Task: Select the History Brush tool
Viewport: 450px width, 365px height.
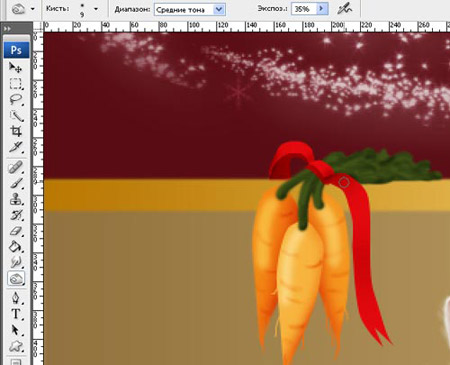Action: (x=16, y=215)
